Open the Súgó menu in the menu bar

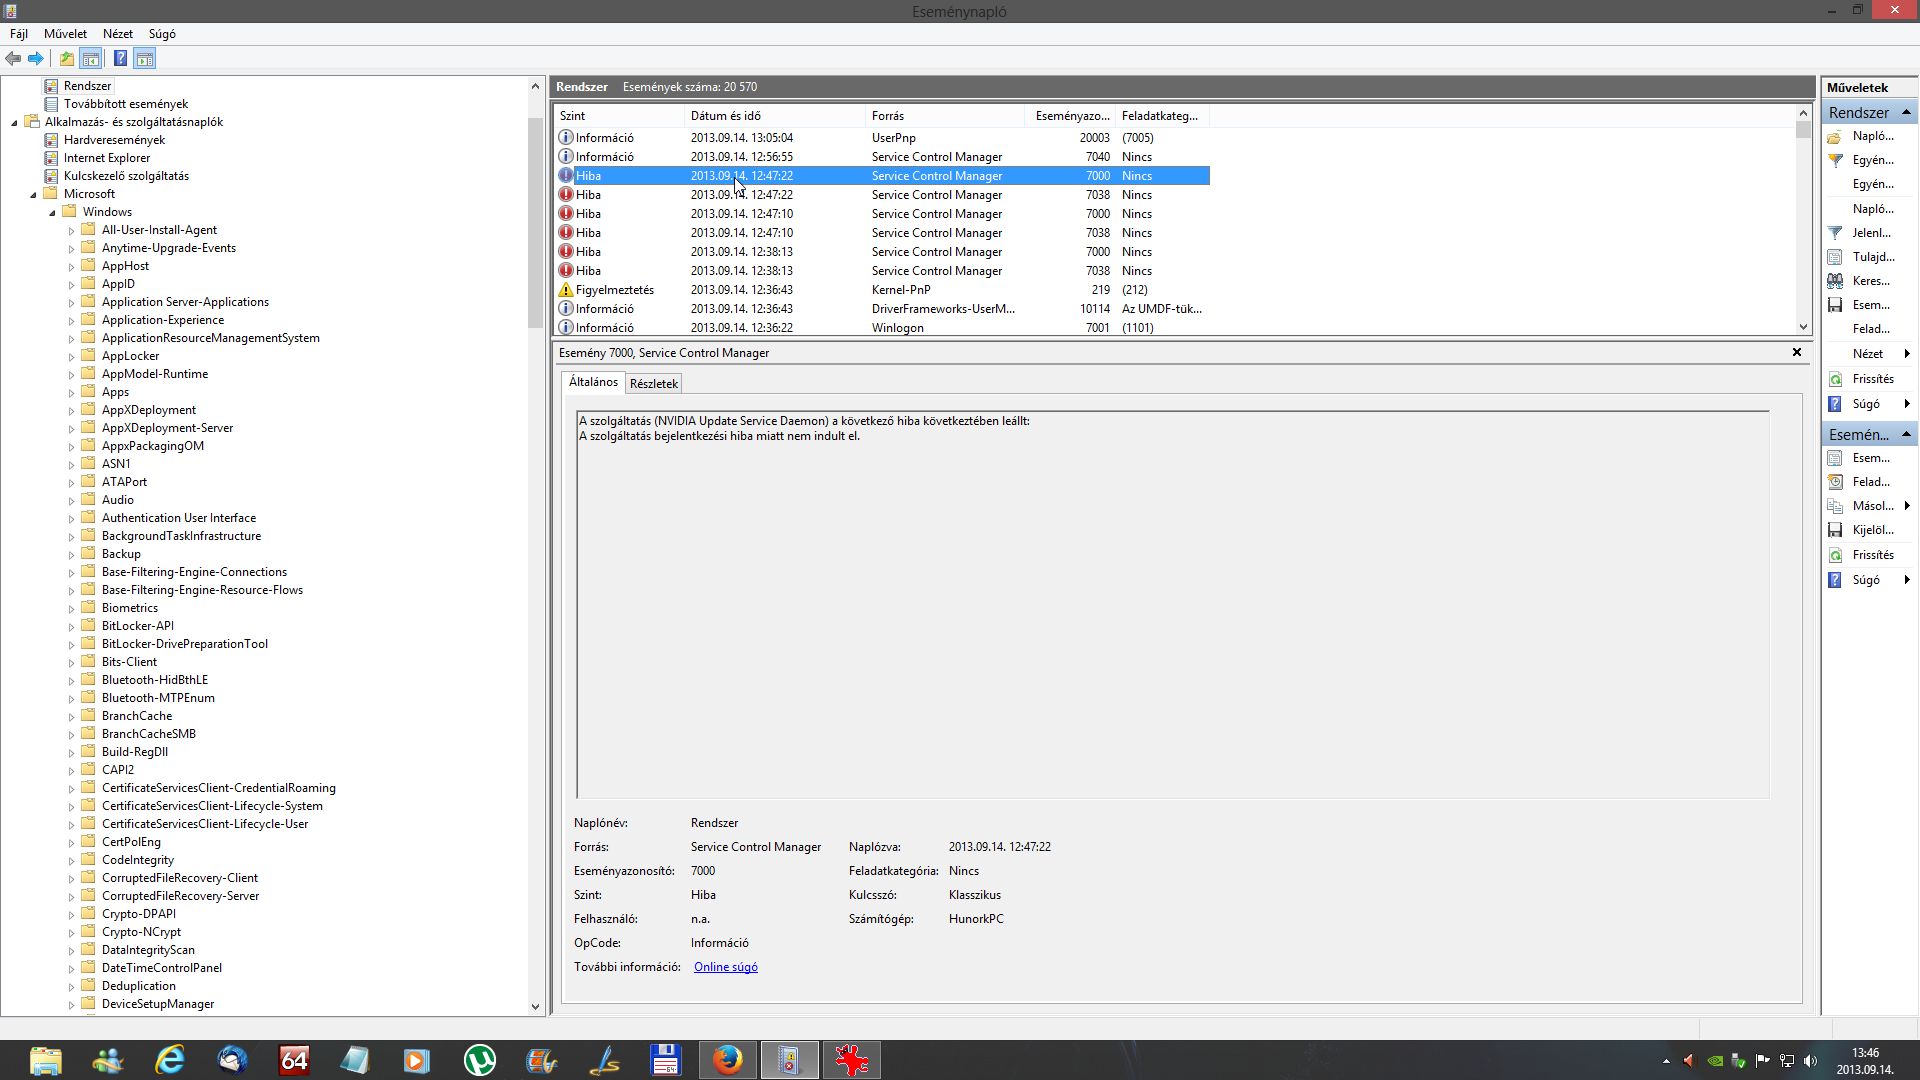tap(162, 34)
